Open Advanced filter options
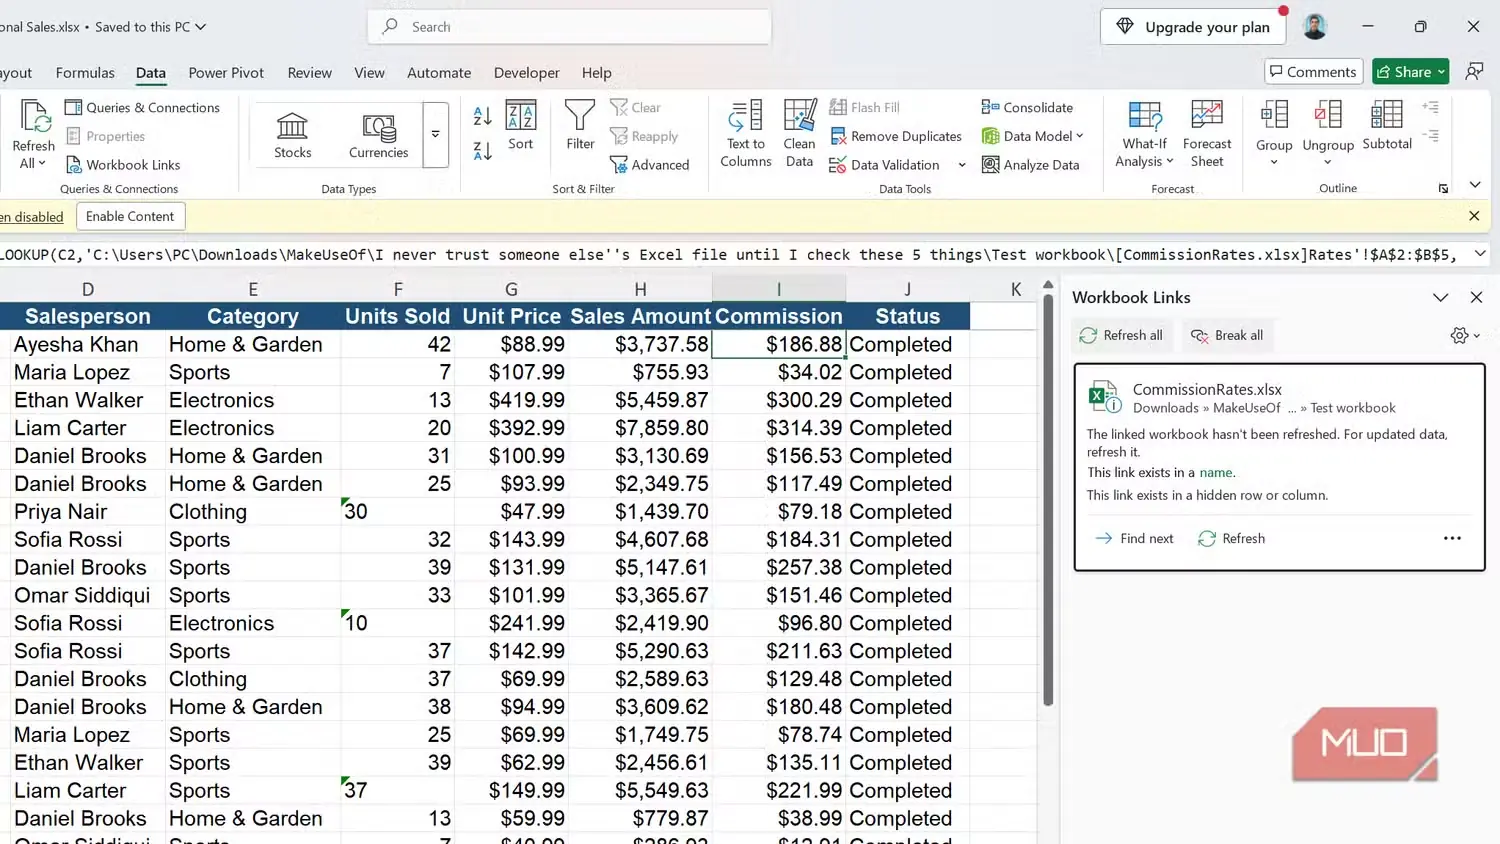 (x=650, y=165)
